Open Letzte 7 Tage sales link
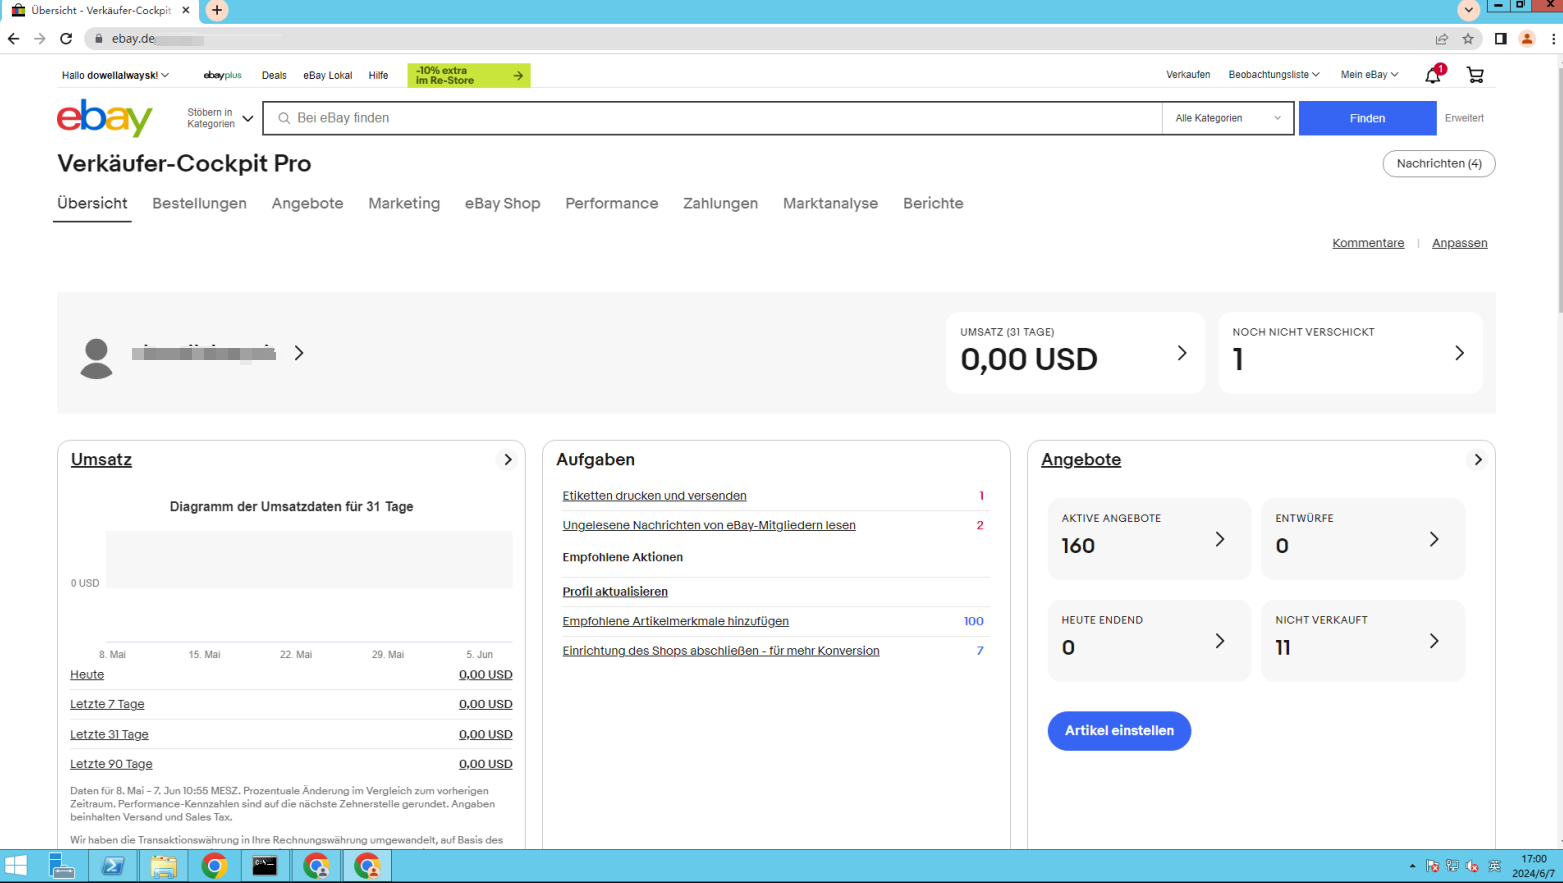 107,704
